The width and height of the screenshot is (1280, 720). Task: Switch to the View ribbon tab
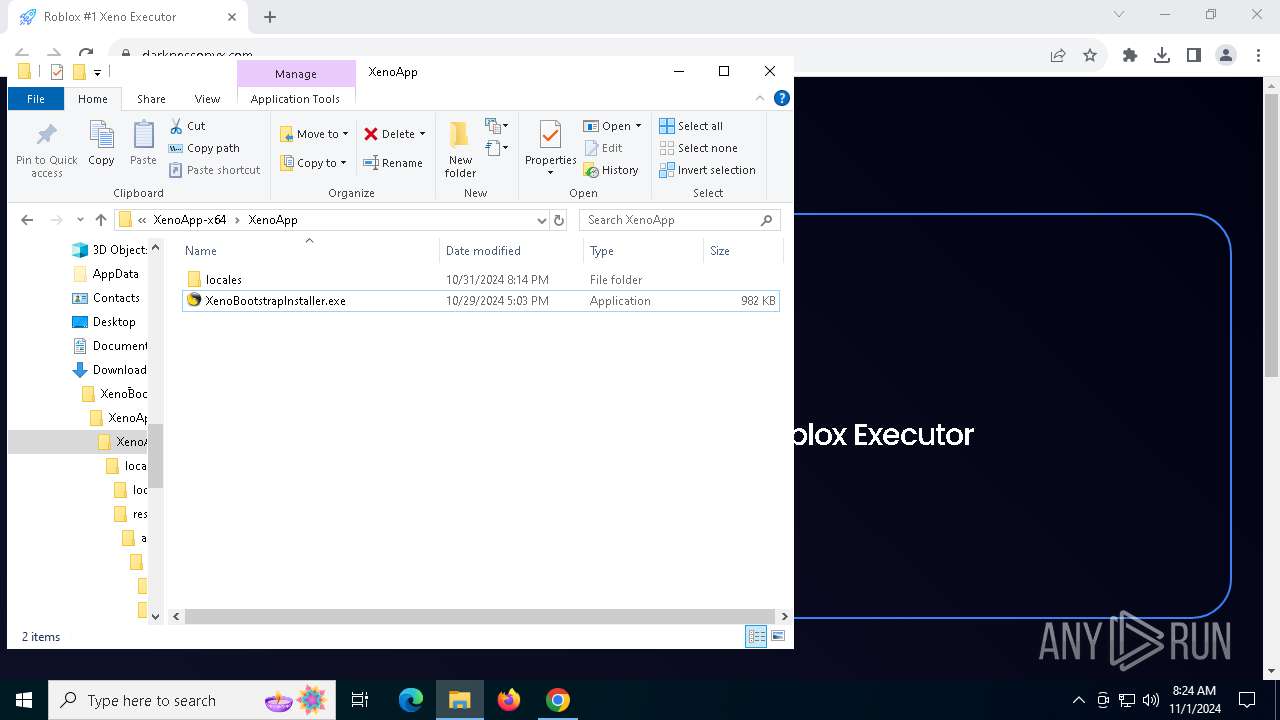pos(207,99)
